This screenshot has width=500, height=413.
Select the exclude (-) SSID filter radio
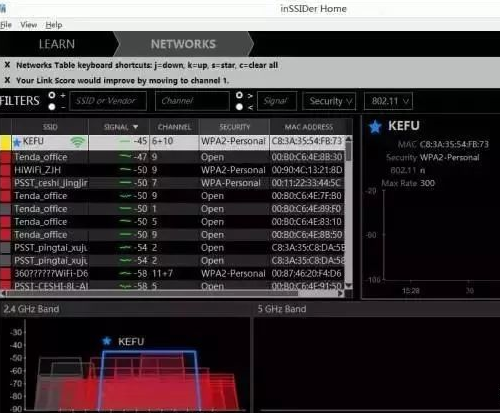click(52, 107)
